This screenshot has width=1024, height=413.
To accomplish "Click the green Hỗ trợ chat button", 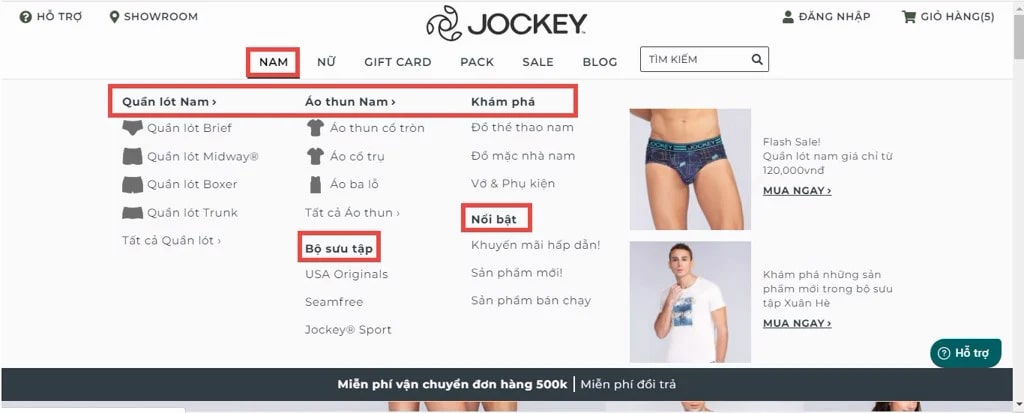I will 965,353.
